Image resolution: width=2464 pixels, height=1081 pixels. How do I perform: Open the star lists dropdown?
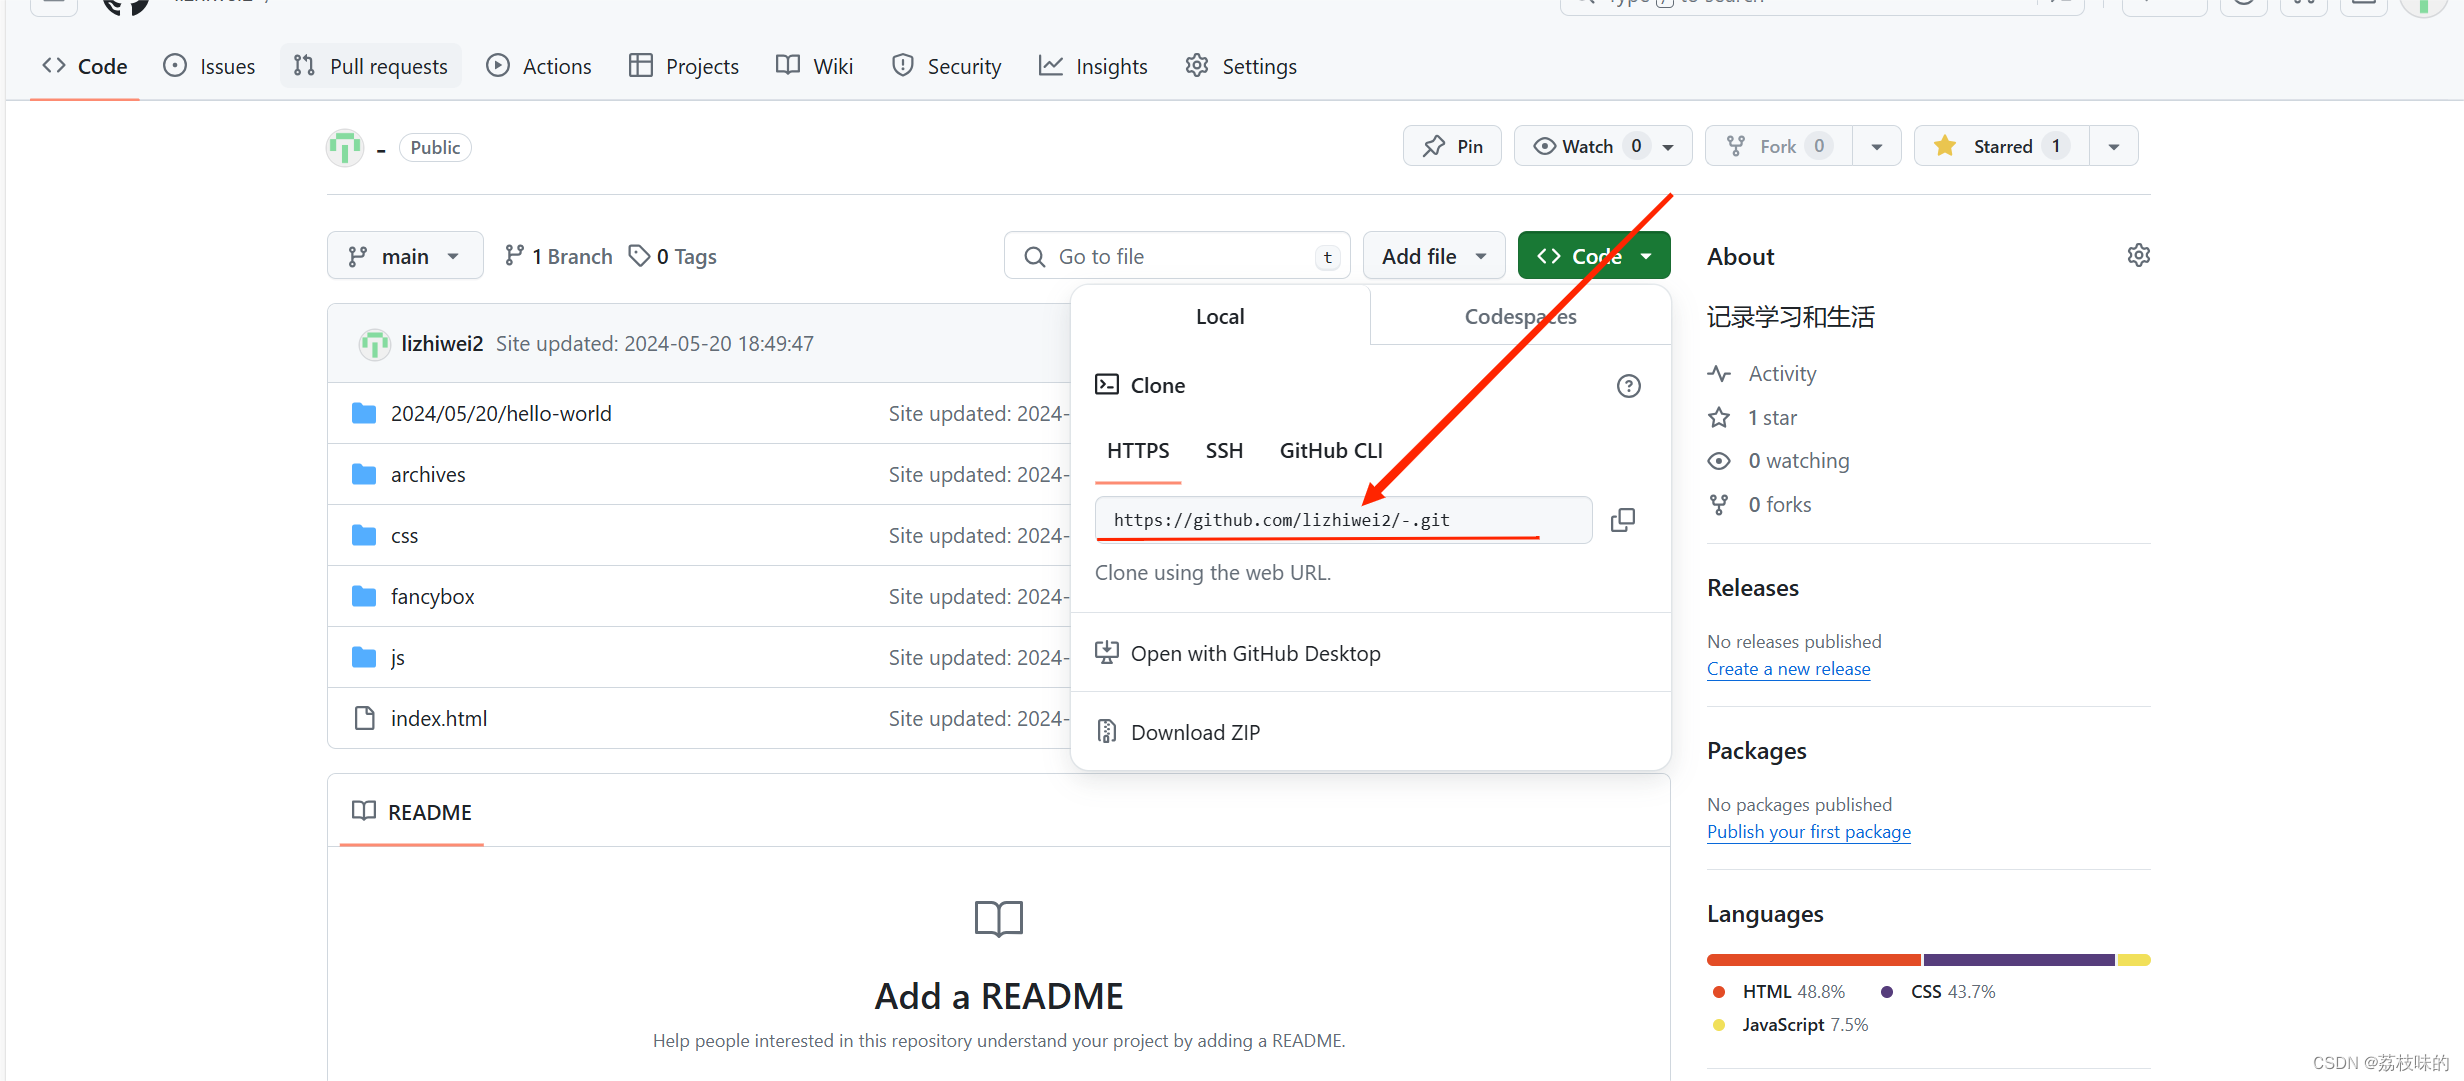click(2114, 146)
